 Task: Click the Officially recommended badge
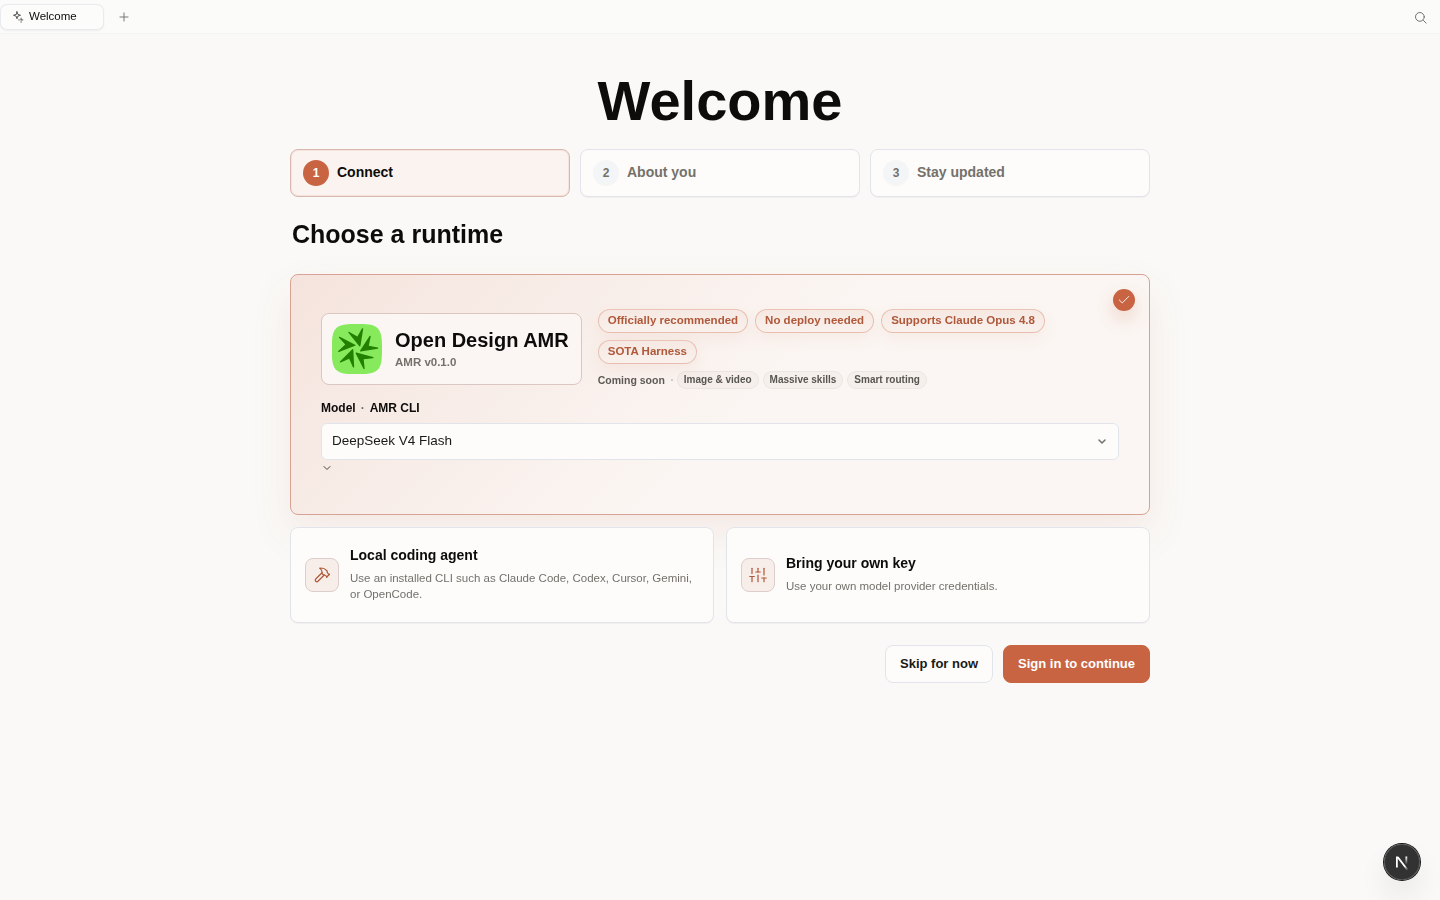[x=673, y=321]
